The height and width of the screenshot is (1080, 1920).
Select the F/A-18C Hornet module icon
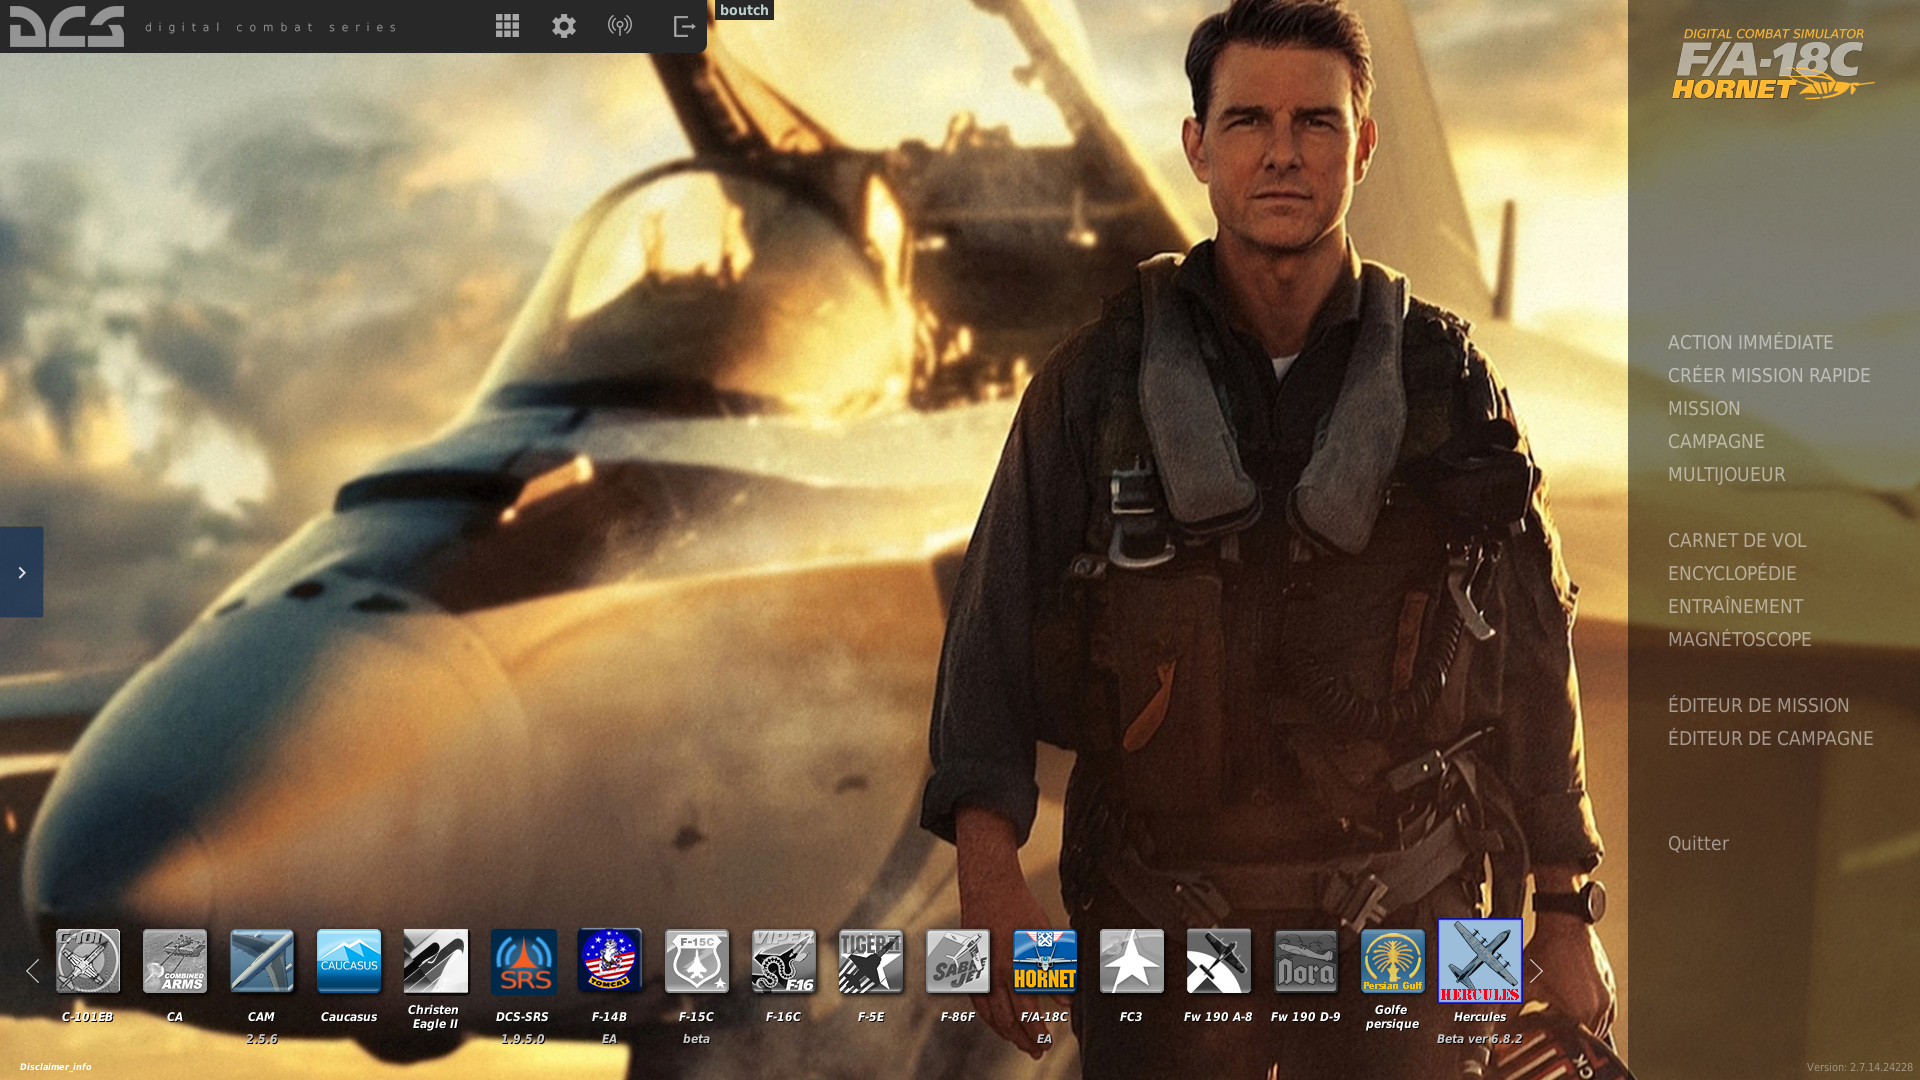[x=1044, y=962]
